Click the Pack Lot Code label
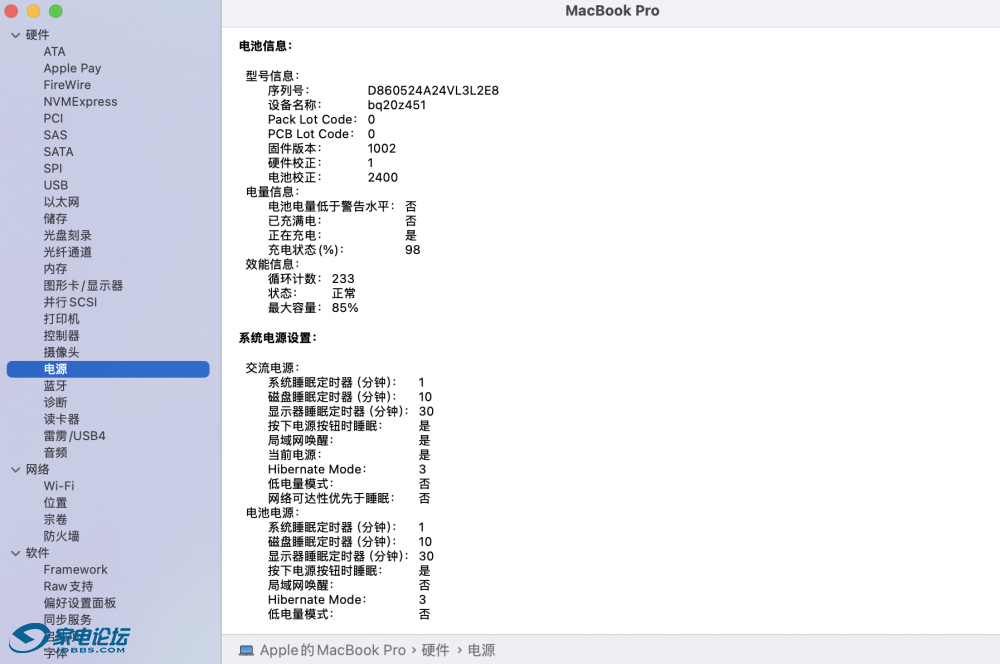The width and height of the screenshot is (1000, 664). (x=312, y=119)
